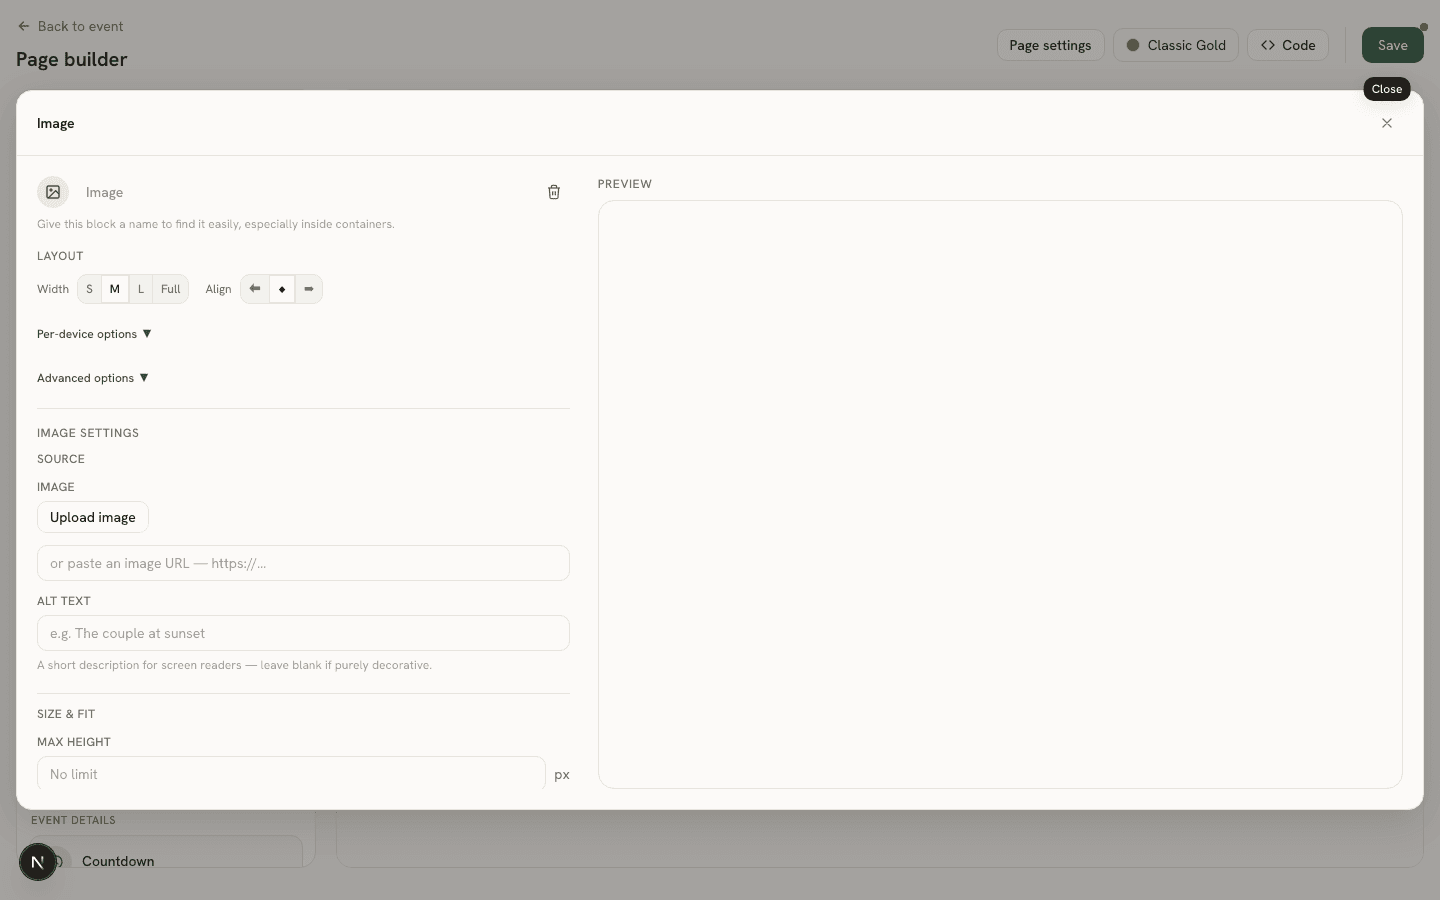Align image to the left
Screen dimensions: 1440x900
[x=255, y=289]
